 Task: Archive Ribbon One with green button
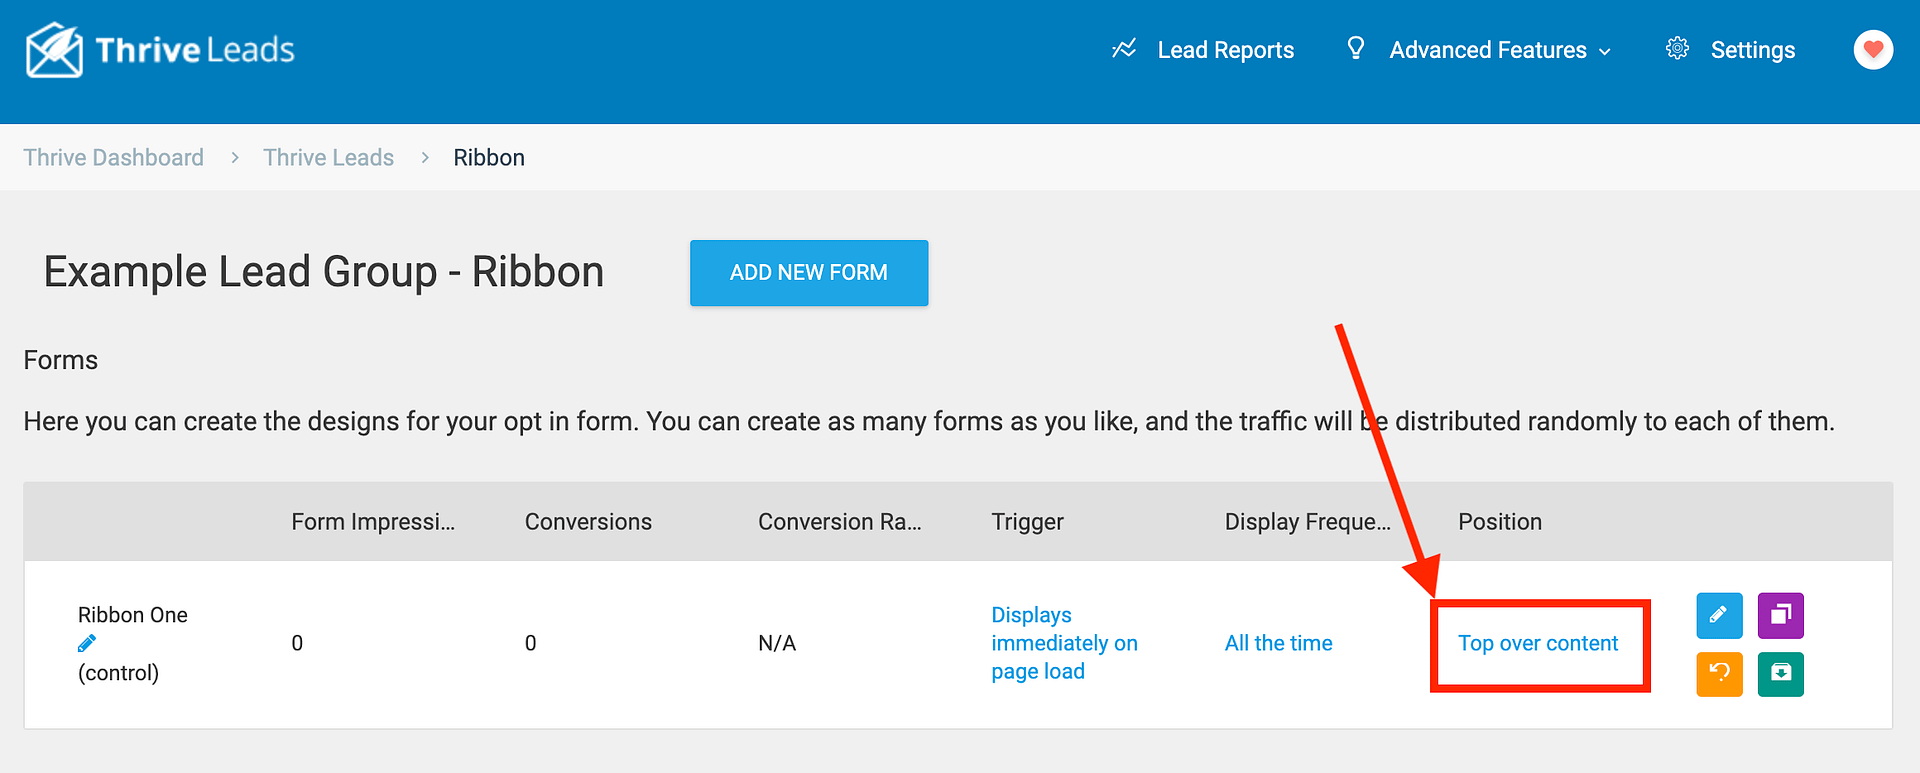1780,674
